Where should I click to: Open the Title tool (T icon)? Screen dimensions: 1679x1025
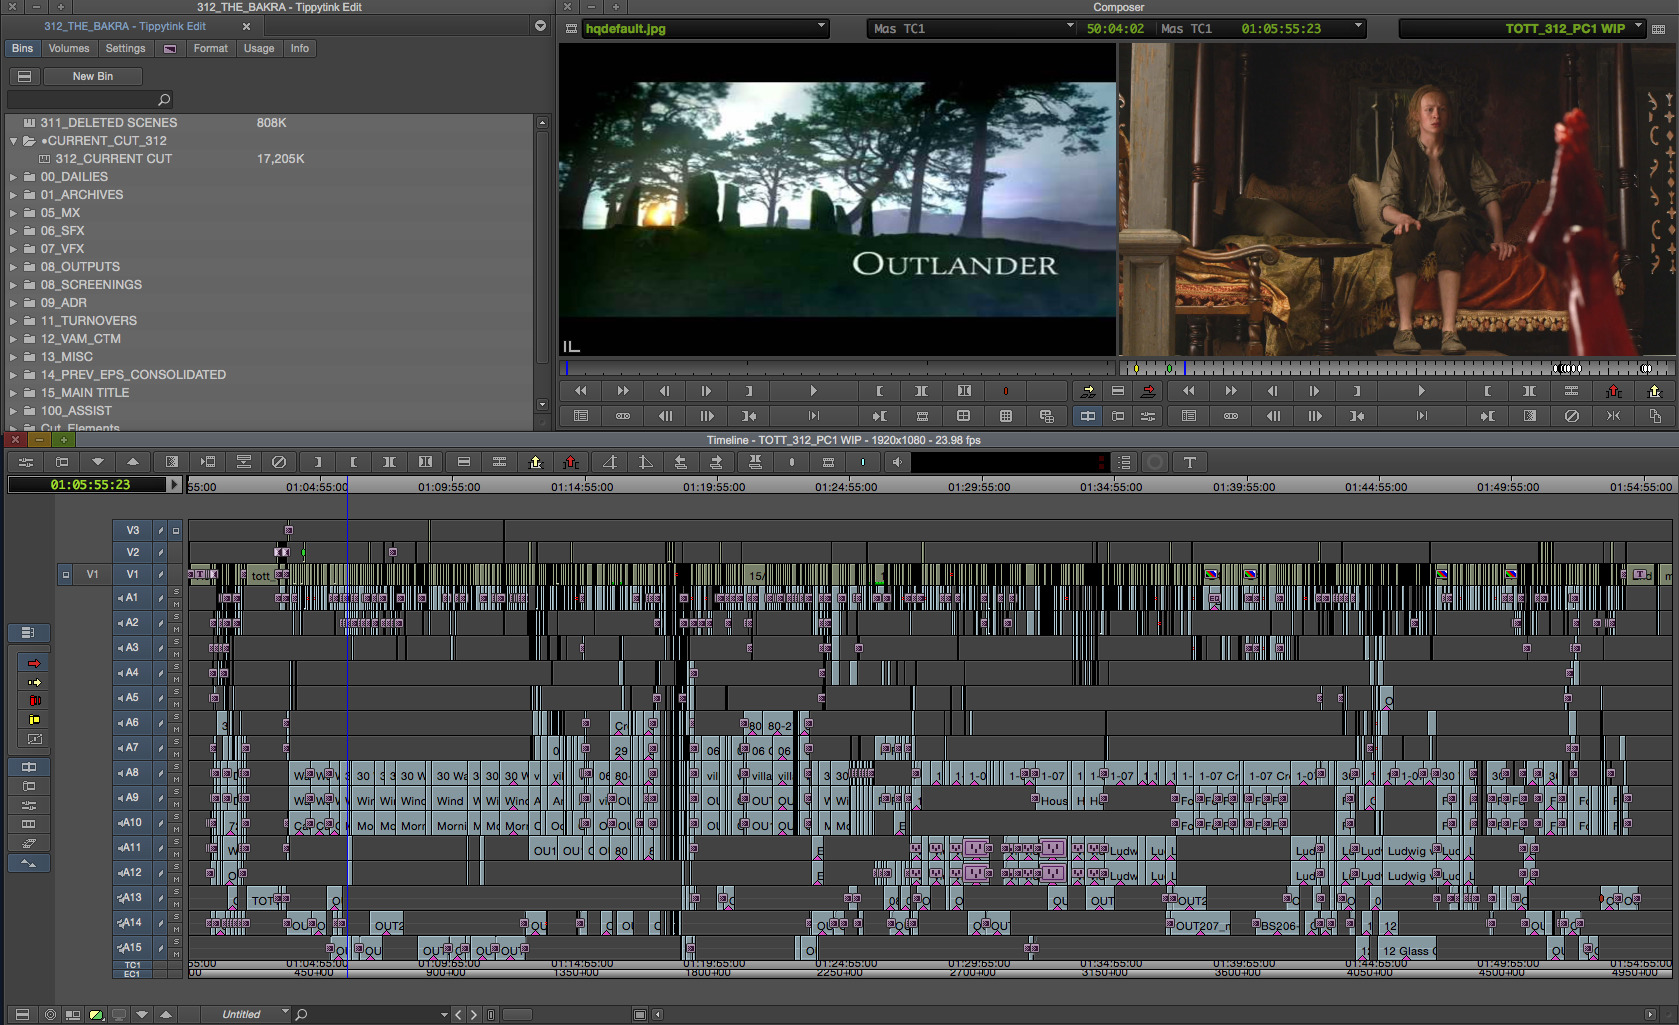point(1190,462)
